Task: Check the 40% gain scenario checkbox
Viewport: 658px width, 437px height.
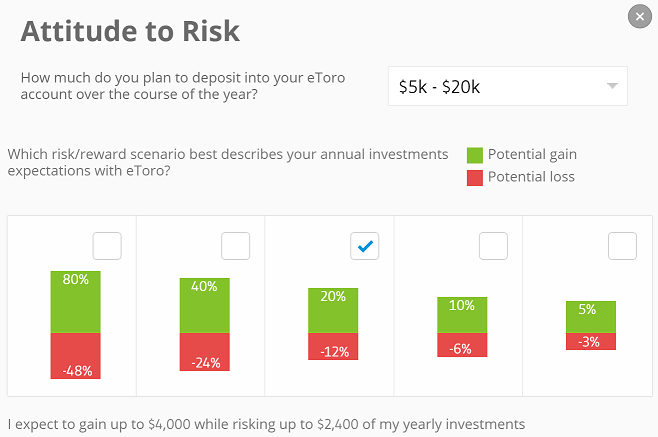Action: click(x=235, y=246)
